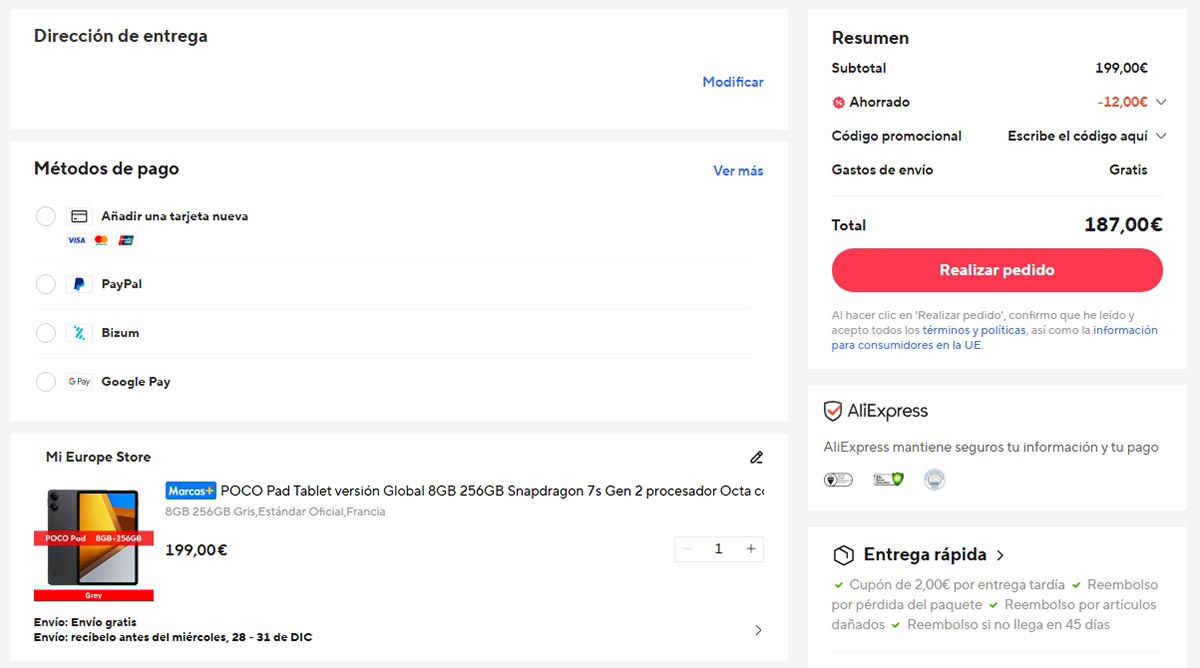Screen dimensions: 1200x668
Task: Select the Añadir una tarjeta nueva radio button
Action: coord(46,216)
